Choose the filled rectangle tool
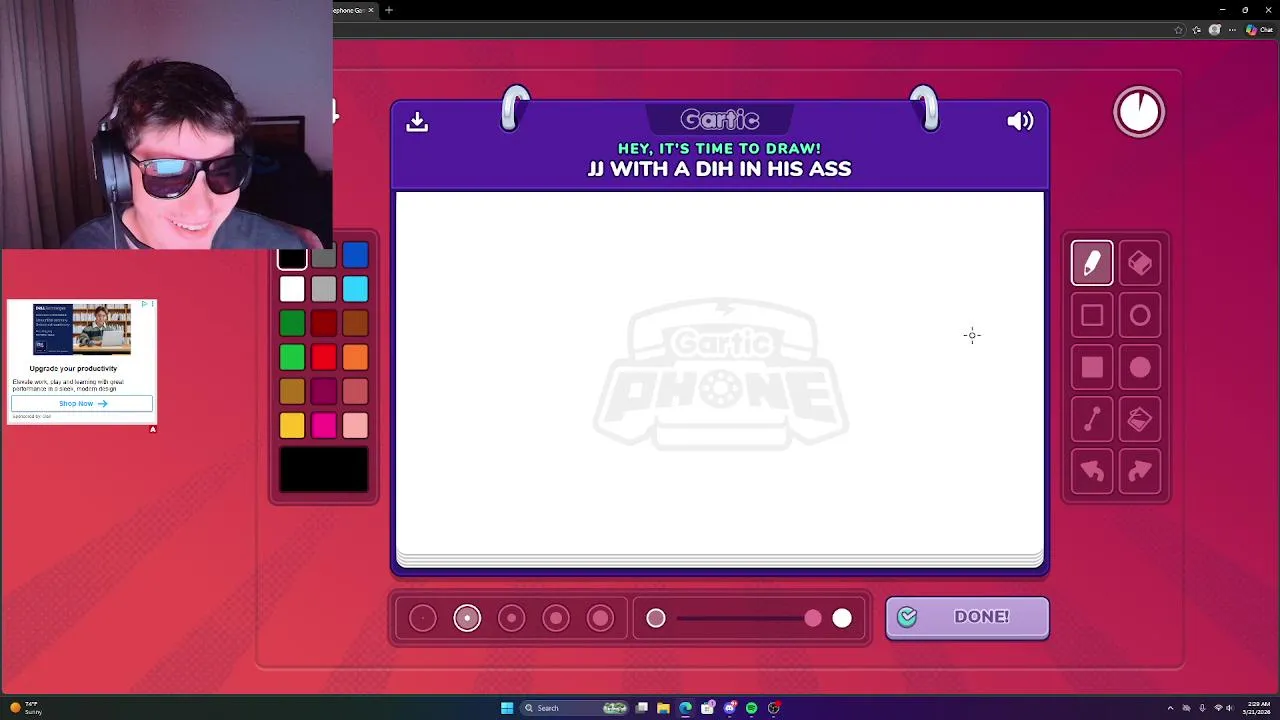1280x720 pixels. coord(1092,368)
